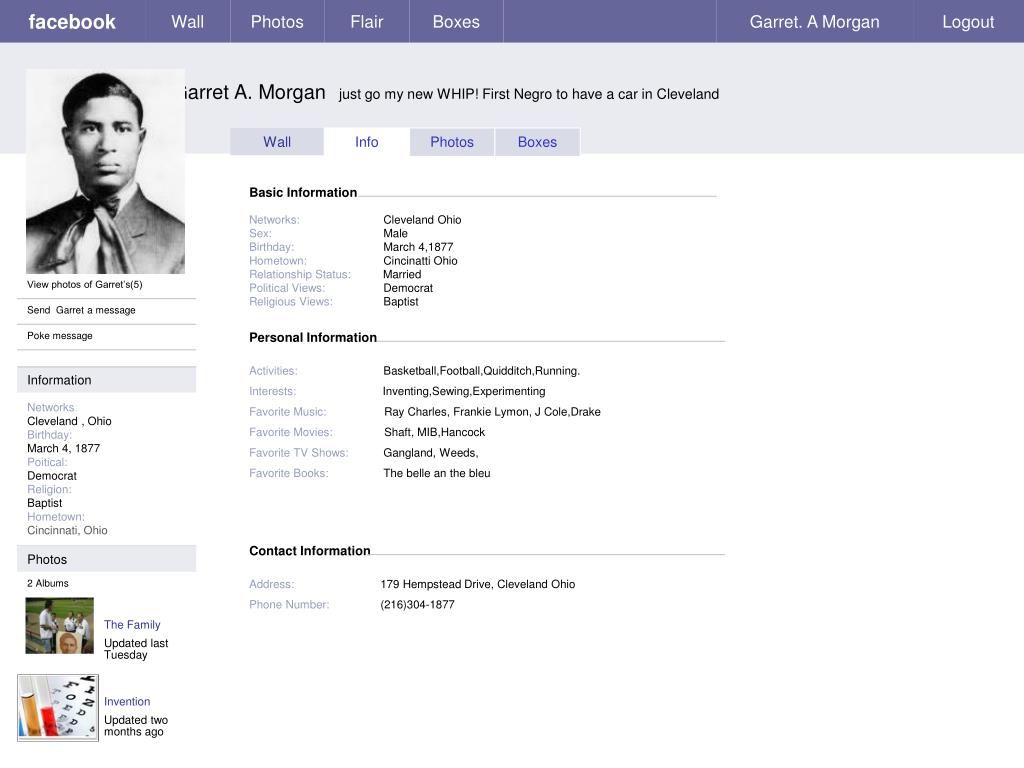1024x768 pixels.
Task: Click the Religious Views value Baptist
Action: 400,302
